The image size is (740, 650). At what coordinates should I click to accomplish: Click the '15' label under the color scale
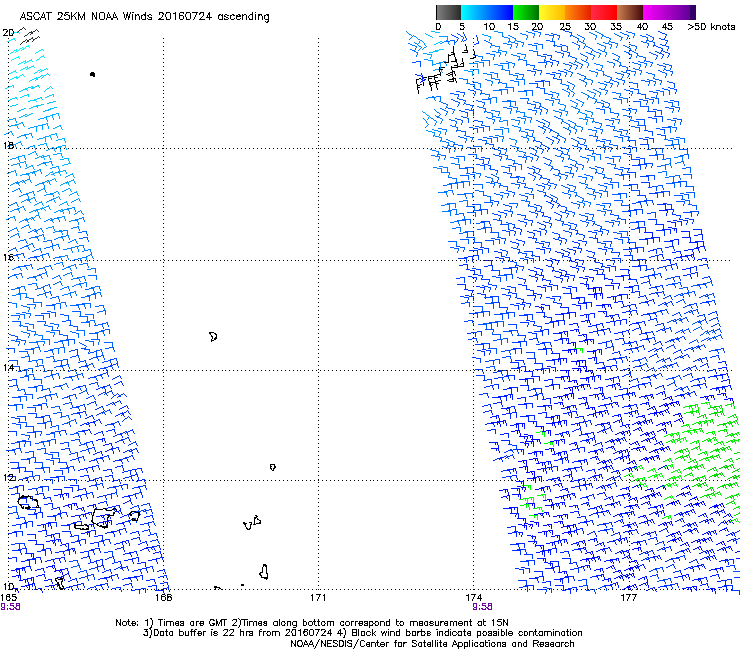[x=513, y=27]
